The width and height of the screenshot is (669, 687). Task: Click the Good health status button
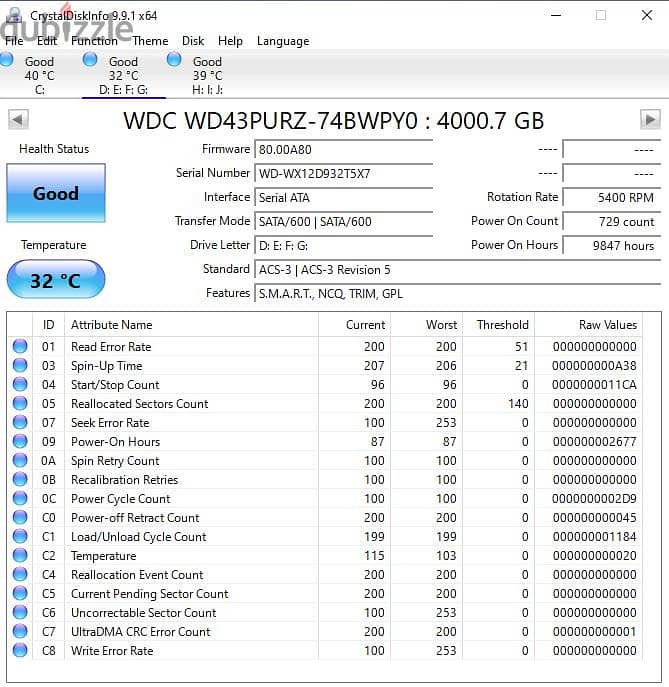click(x=56, y=193)
